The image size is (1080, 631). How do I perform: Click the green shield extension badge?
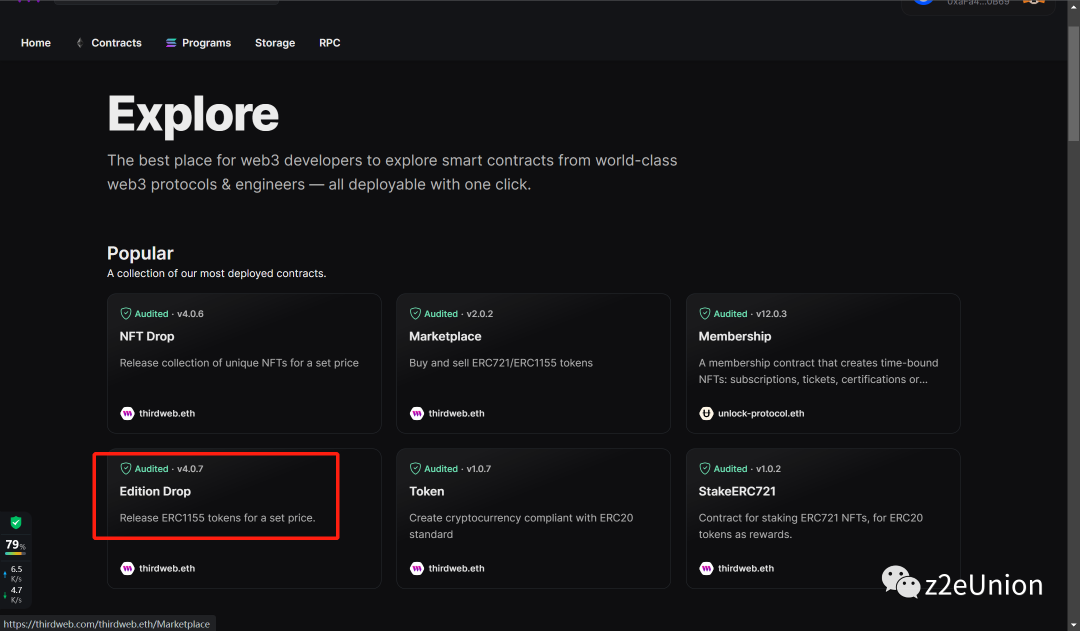coord(16,522)
